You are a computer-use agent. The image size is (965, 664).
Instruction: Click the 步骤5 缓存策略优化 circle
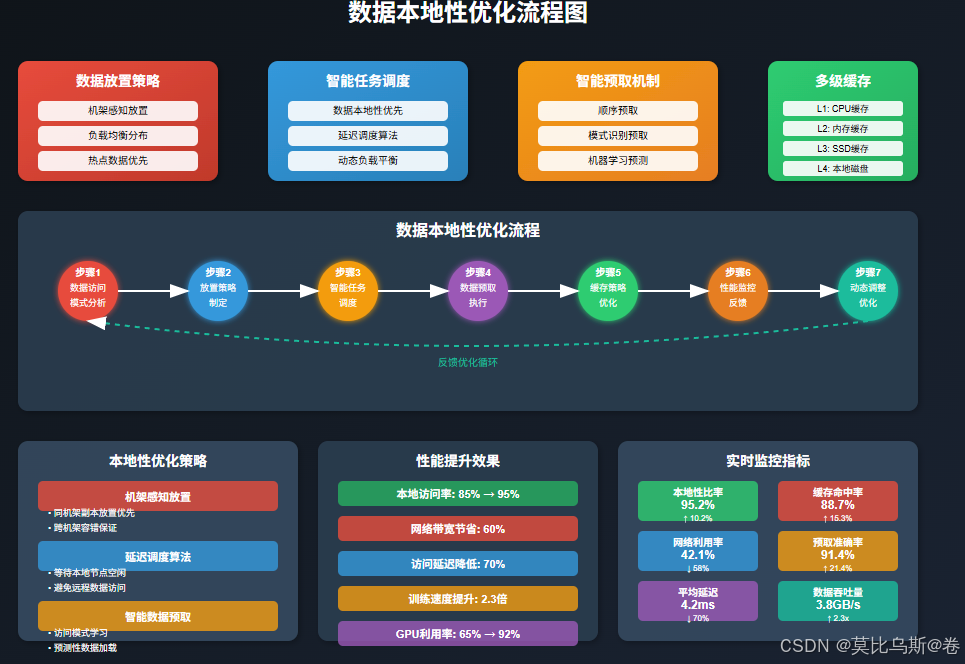click(x=607, y=290)
